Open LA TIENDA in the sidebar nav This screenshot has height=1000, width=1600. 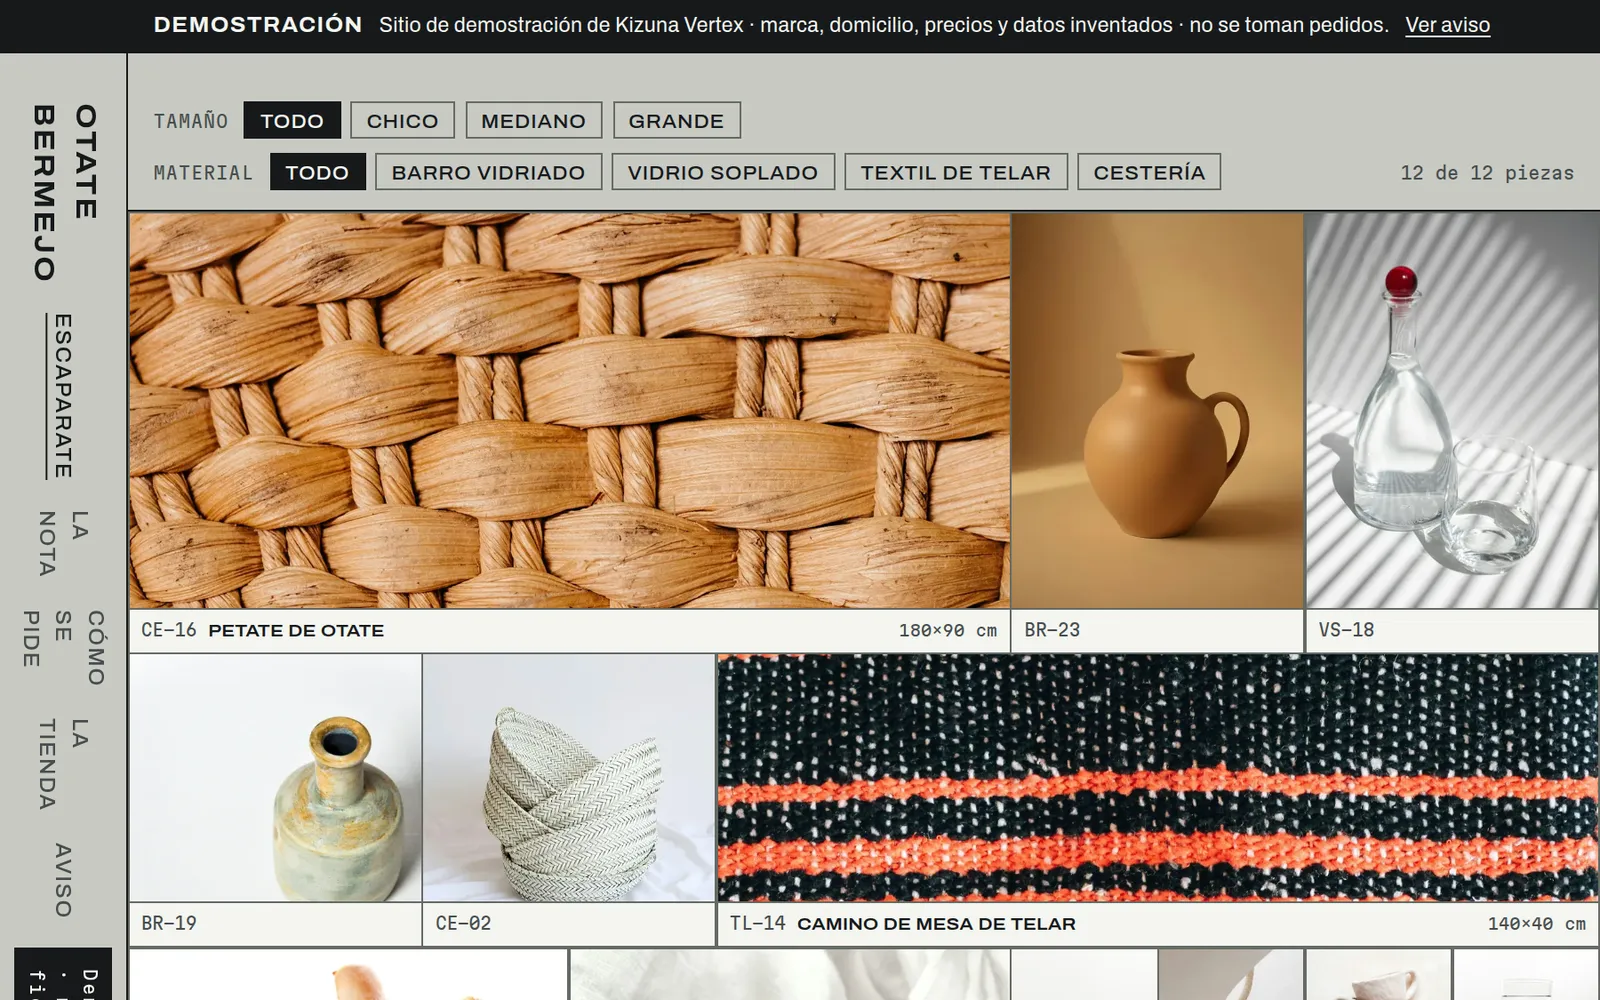(x=62, y=763)
